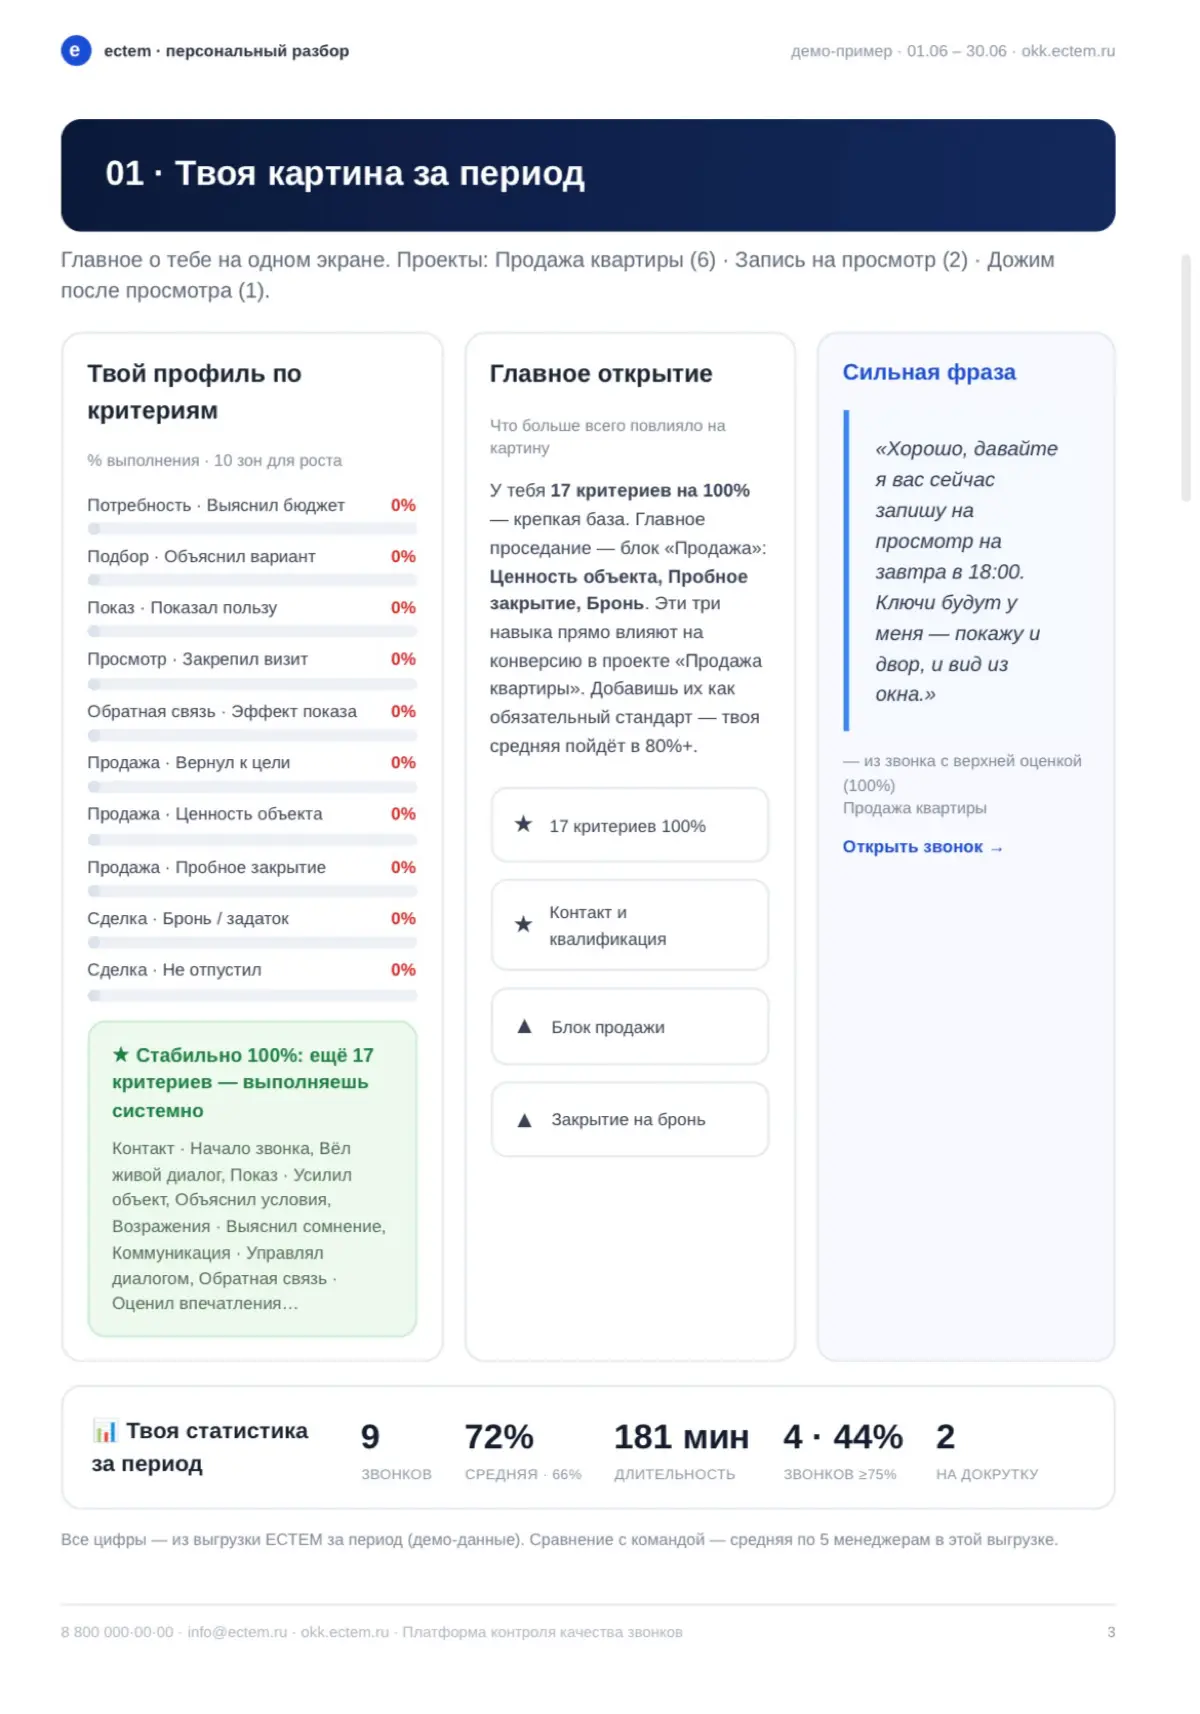Viewport: 1200px width, 1714px height.
Task: Click the star icon beside 17 критериев 100%
Action: click(523, 825)
